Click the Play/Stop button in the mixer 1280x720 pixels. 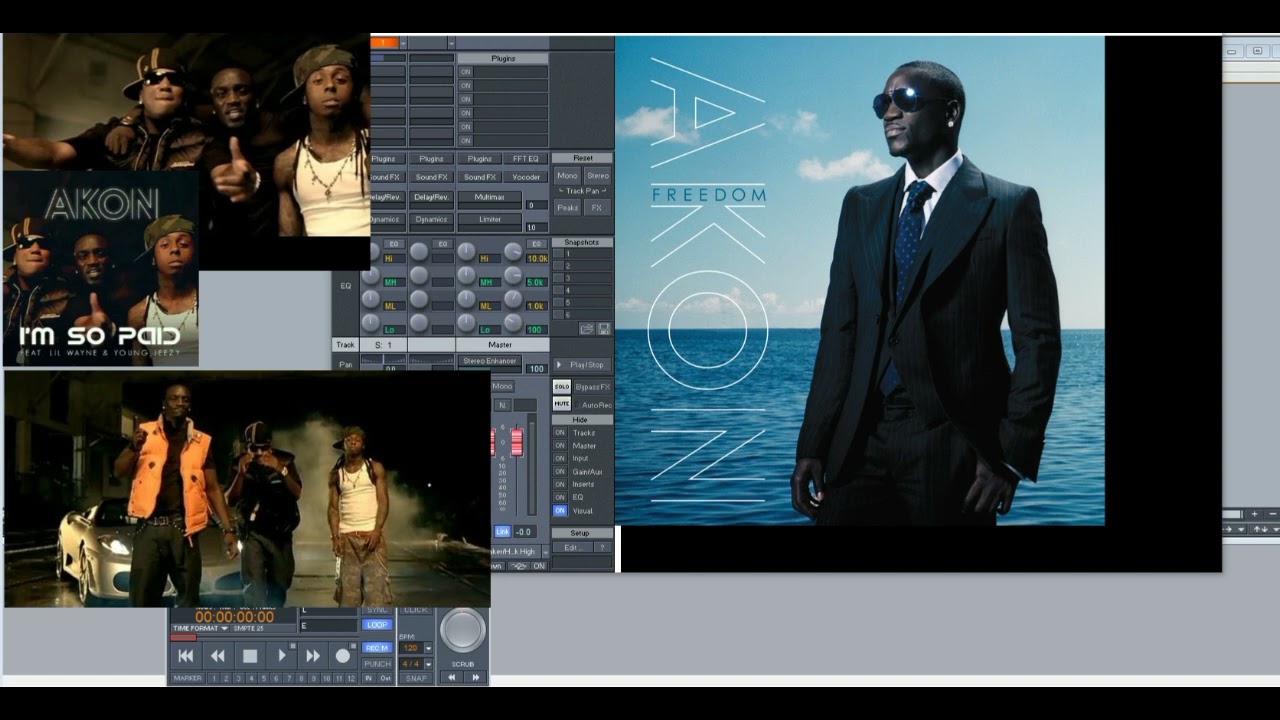582,365
